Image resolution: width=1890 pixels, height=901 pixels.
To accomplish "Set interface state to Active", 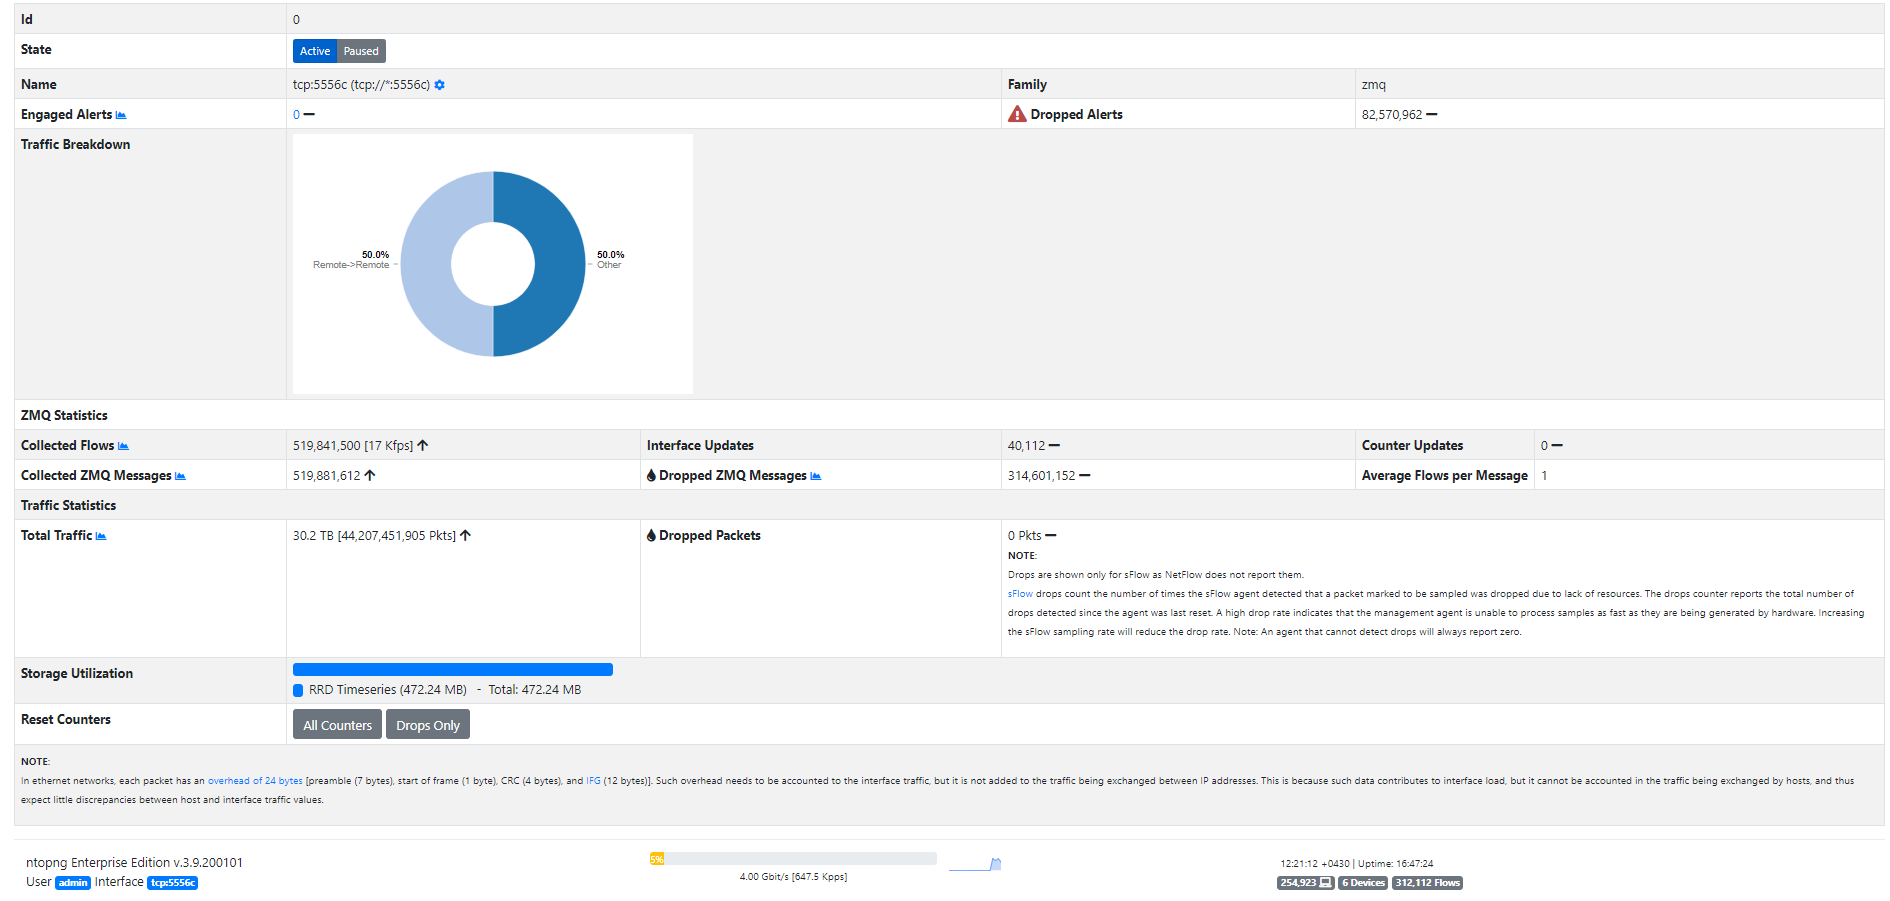I will click(315, 51).
